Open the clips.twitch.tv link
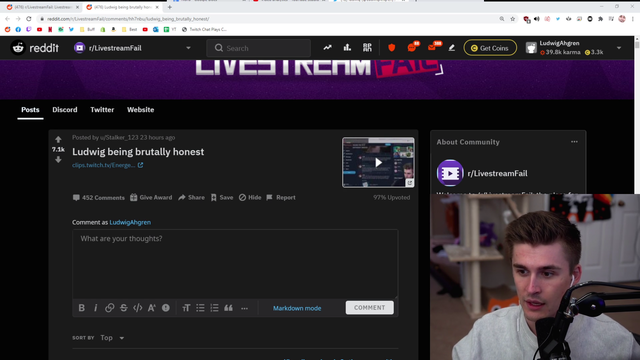Image resolution: width=640 pixels, height=360 pixels. point(107,165)
